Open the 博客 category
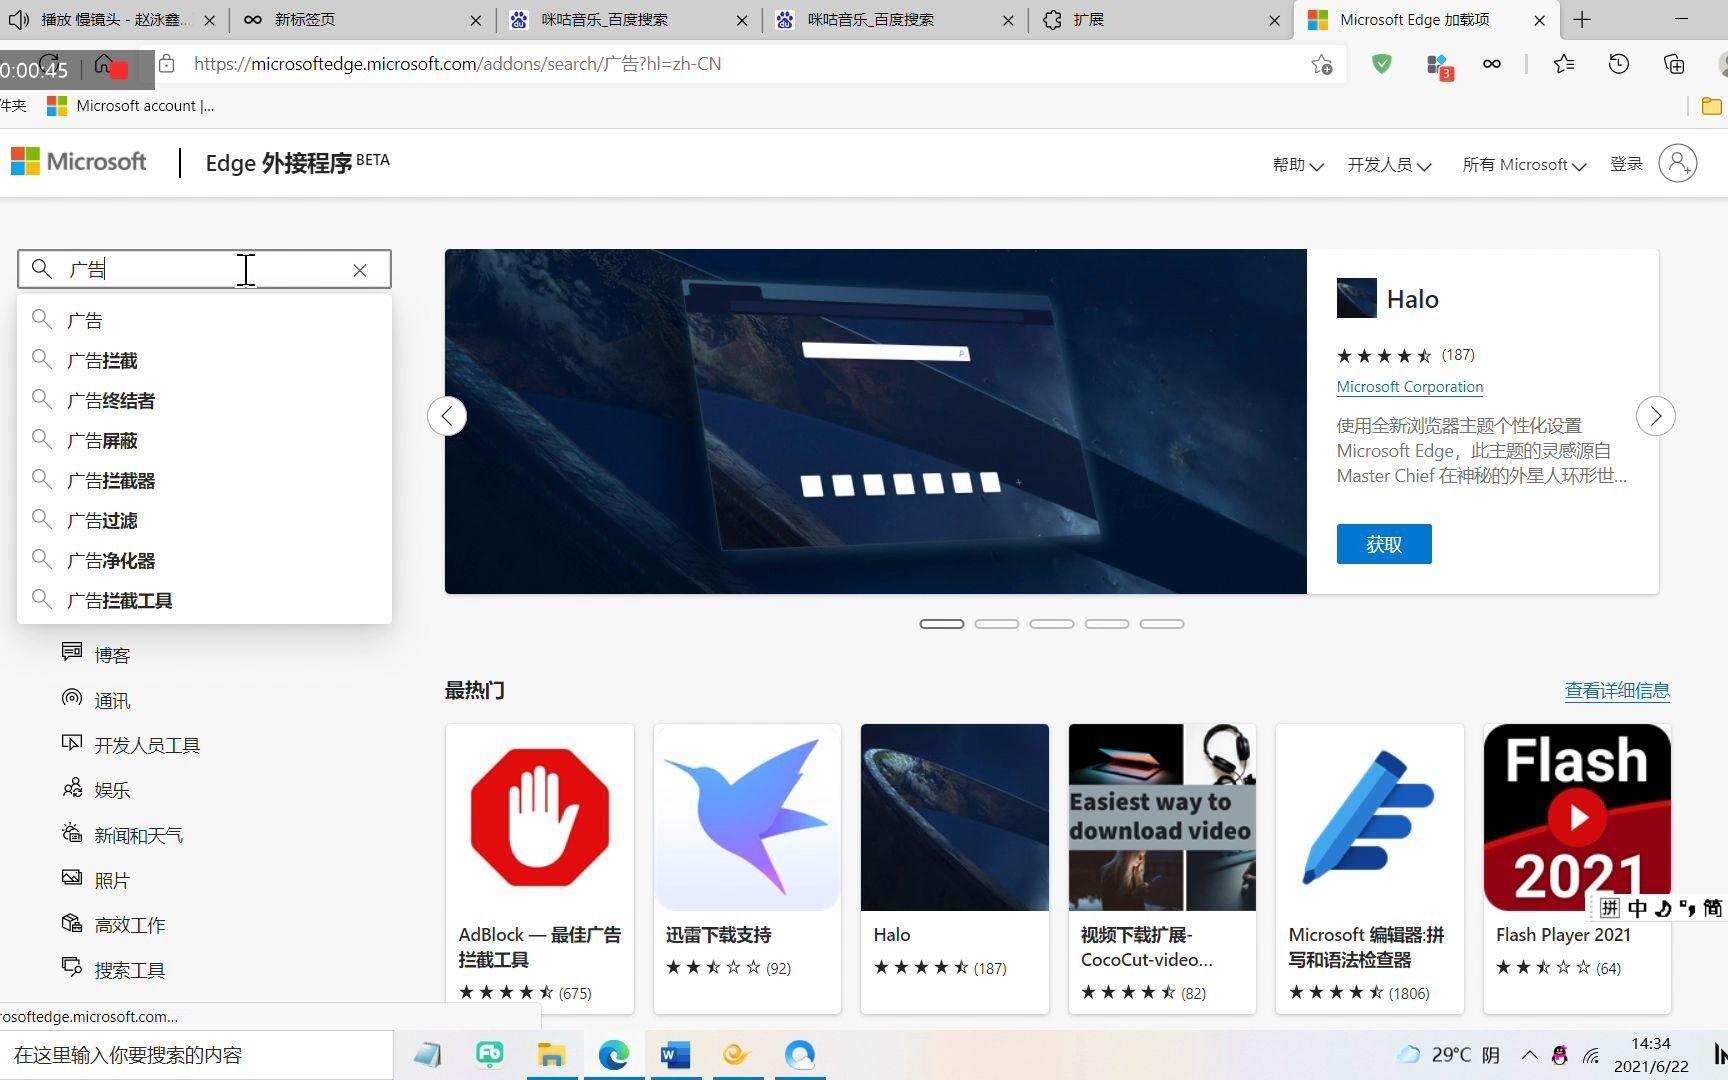Image resolution: width=1728 pixels, height=1080 pixels. (x=96, y=655)
